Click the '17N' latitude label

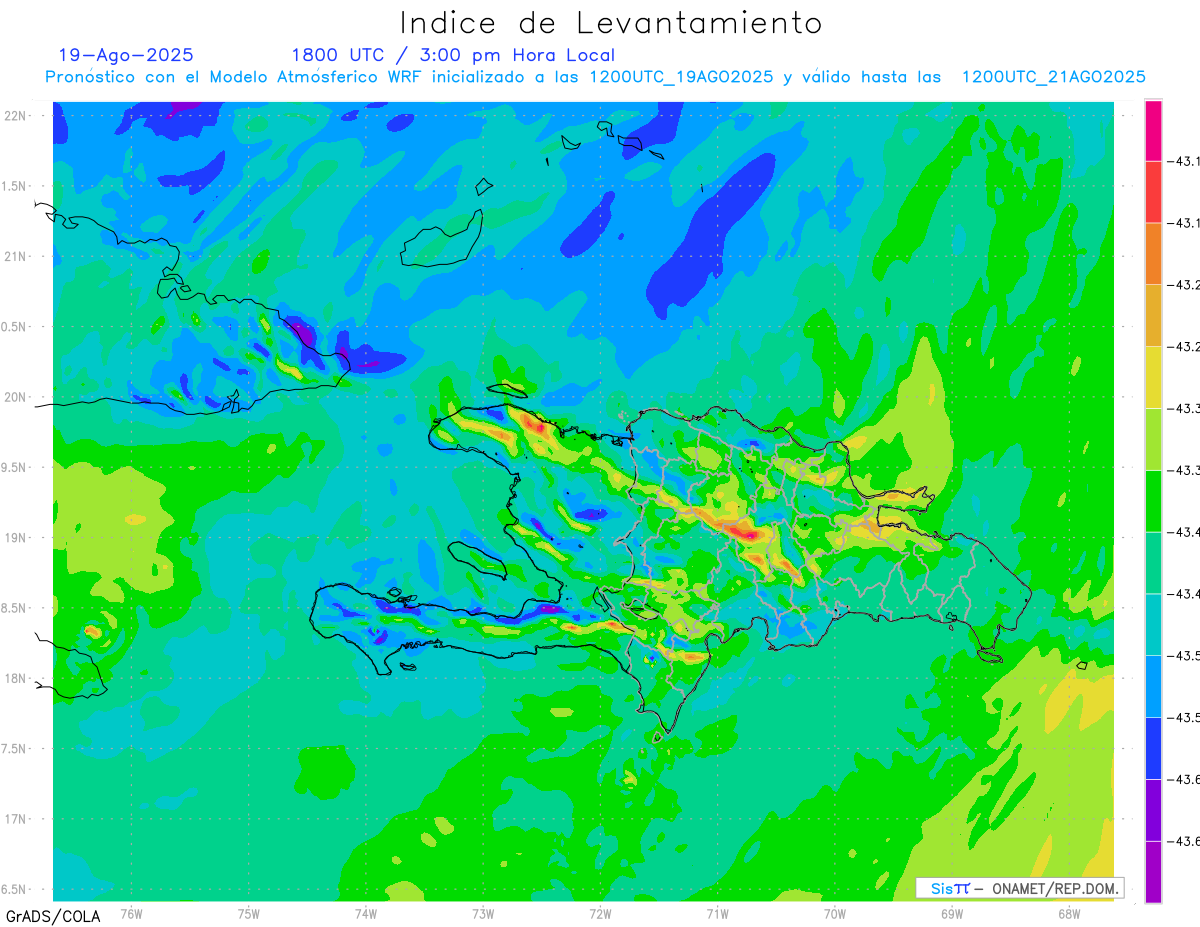tap(14, 819)
